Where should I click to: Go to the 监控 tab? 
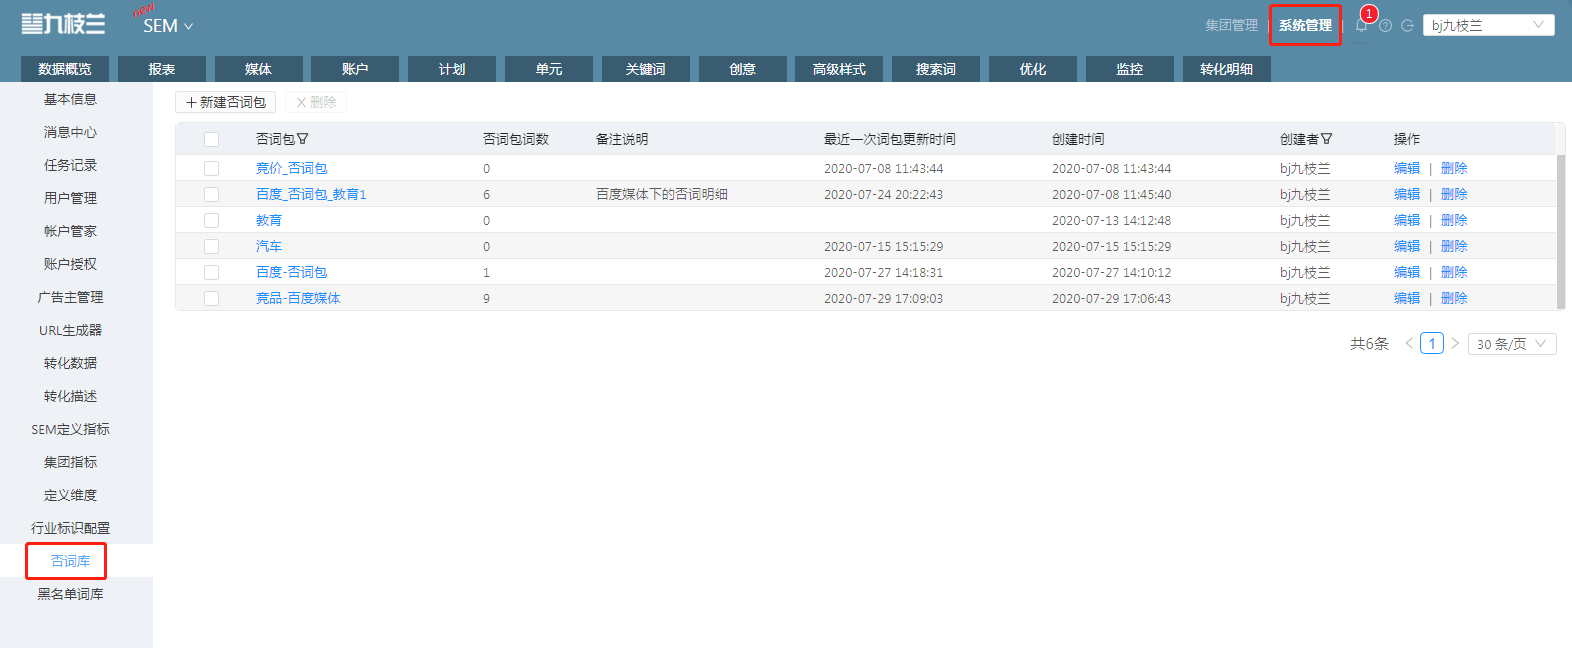click(1130, 69)
